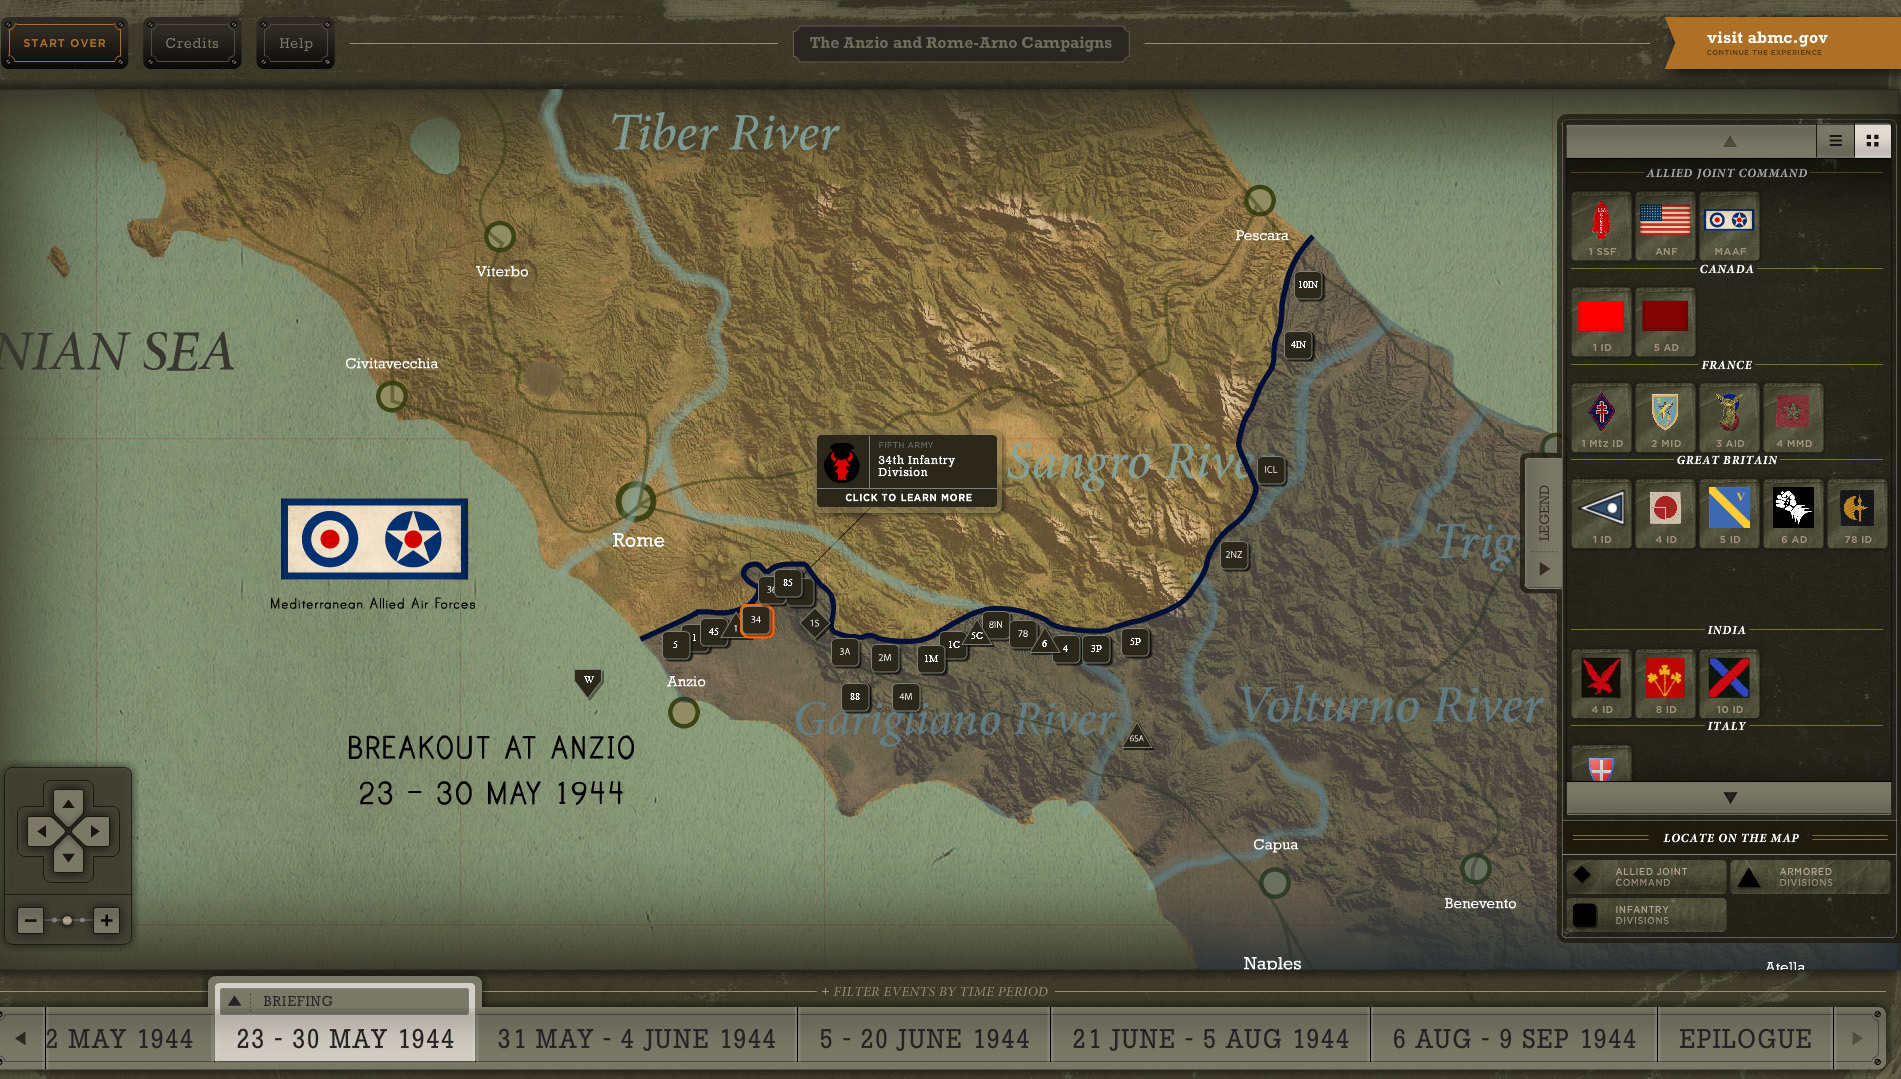Click to learn more about 34th Infantry
This screenshot has width=1901, height=1079.
(908, 497)
